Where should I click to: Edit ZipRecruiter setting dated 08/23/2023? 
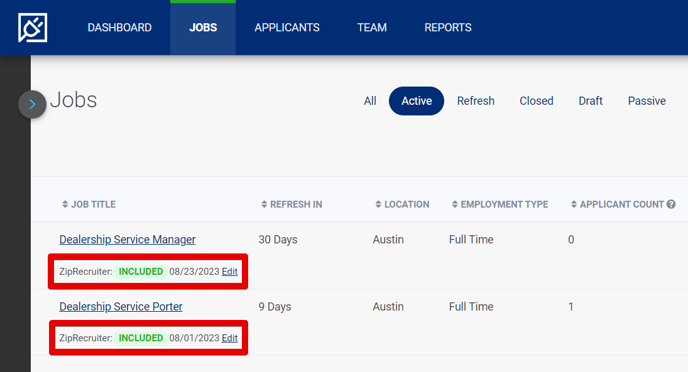pyautogui.click(x=229, y=272)
